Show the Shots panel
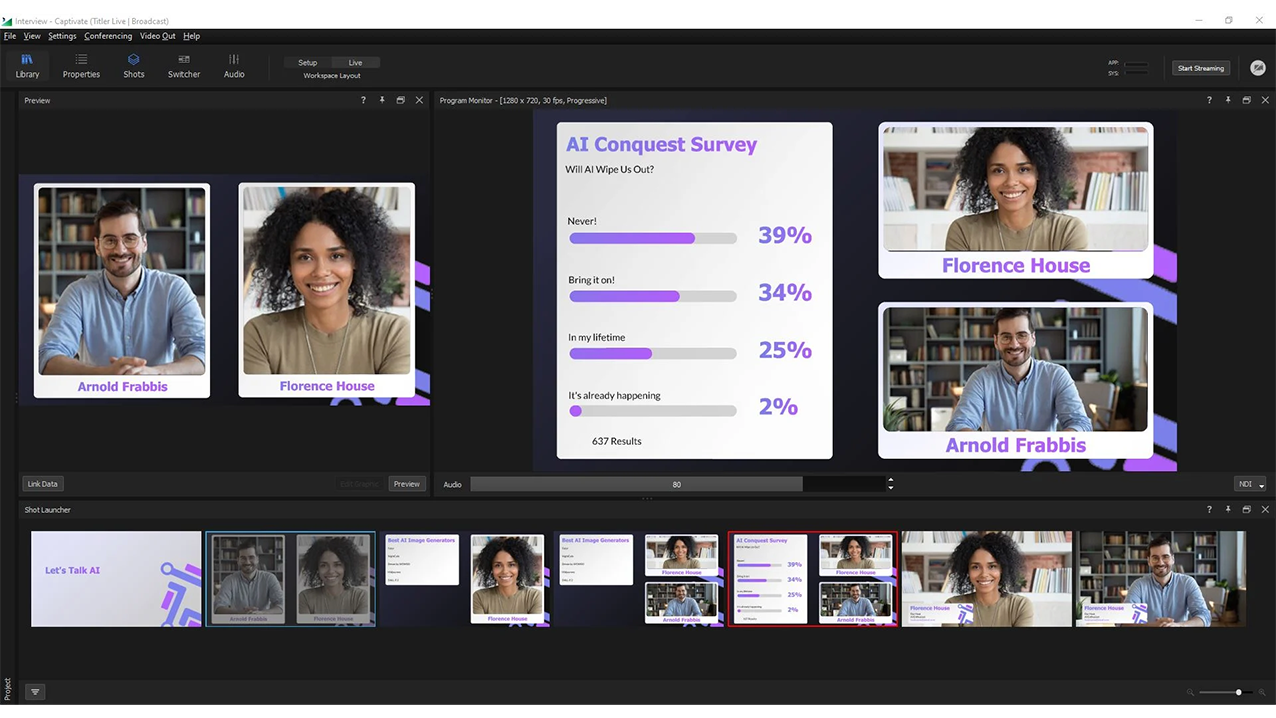This screenshot has width=1276, height=718. click(x=133, y=66)
